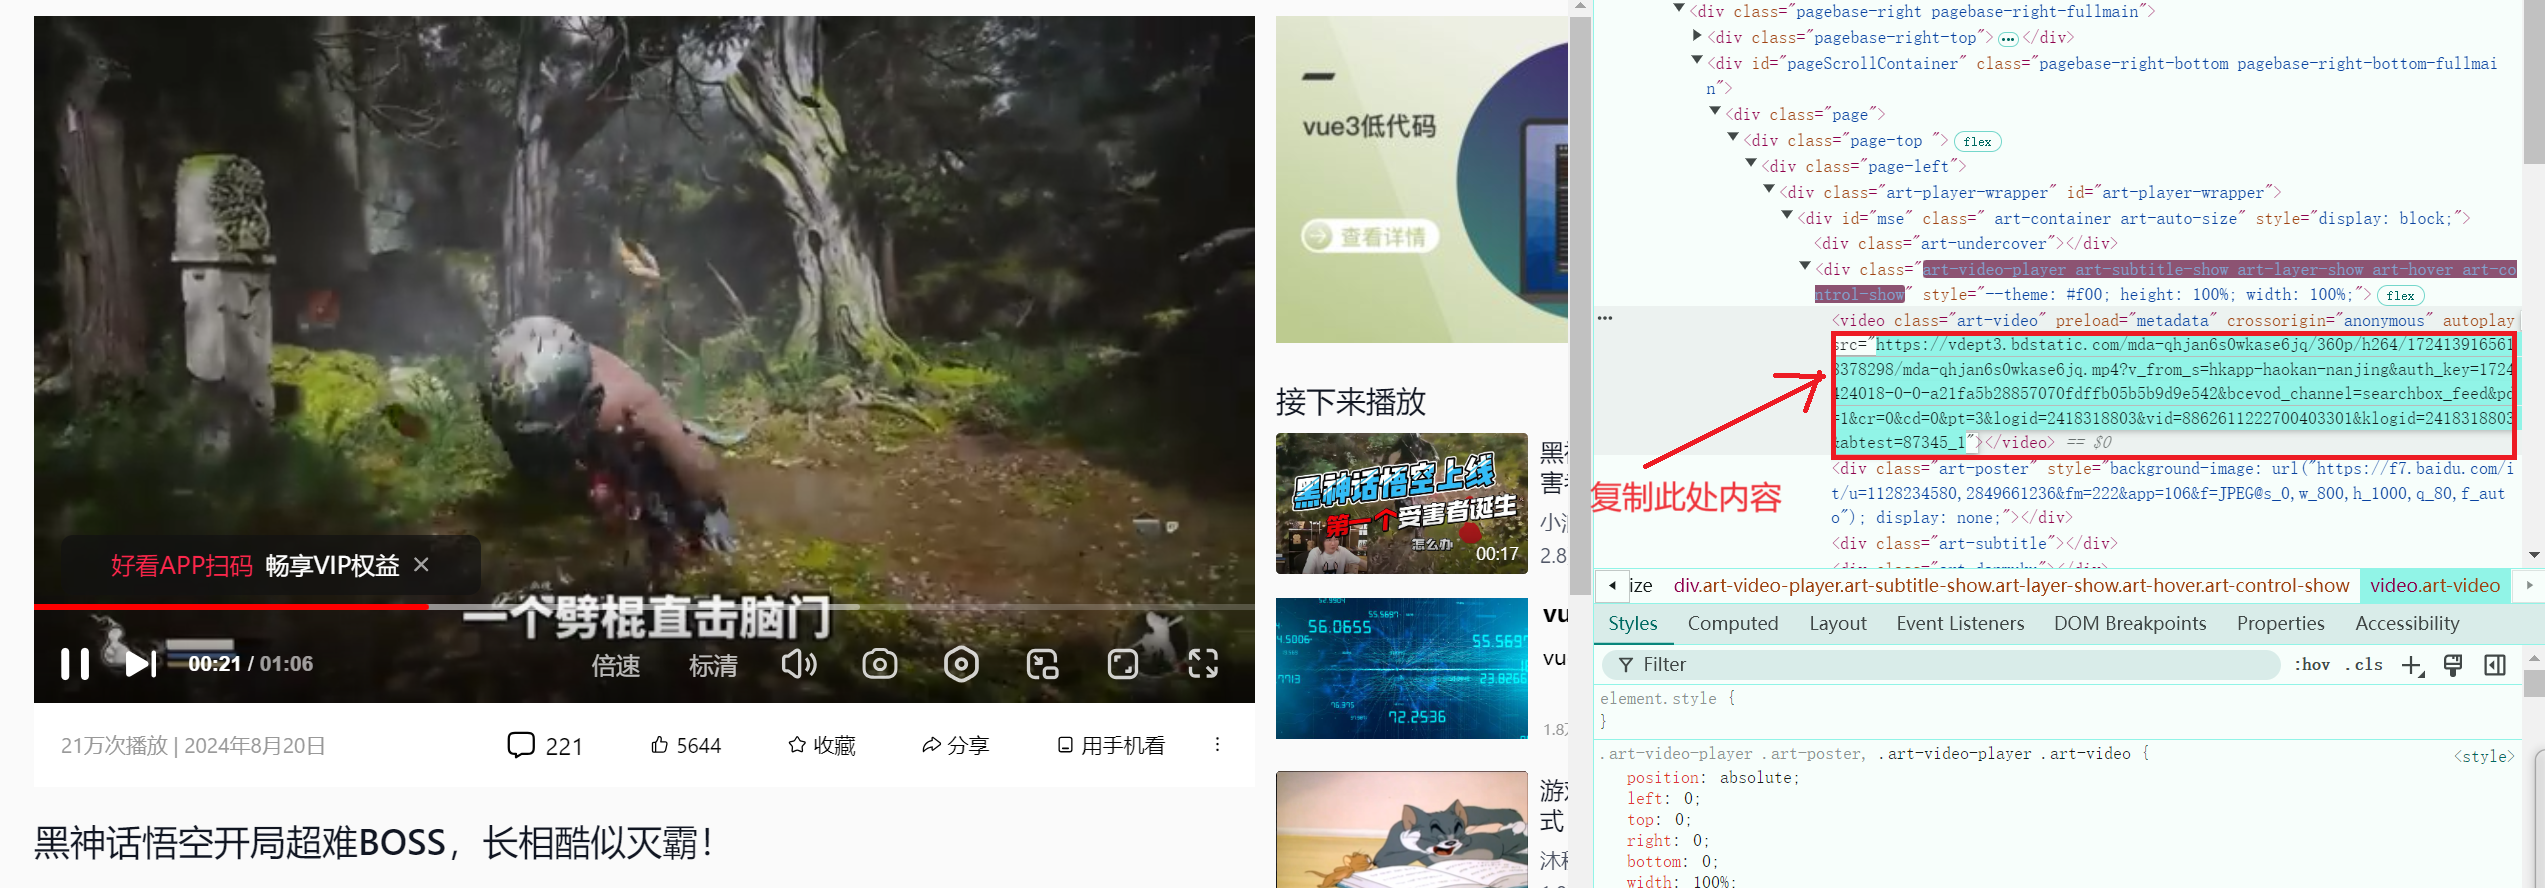Click the flex badge beside page-top
The width and height of the screenshot is (2545, 888).
(1977, 141)
